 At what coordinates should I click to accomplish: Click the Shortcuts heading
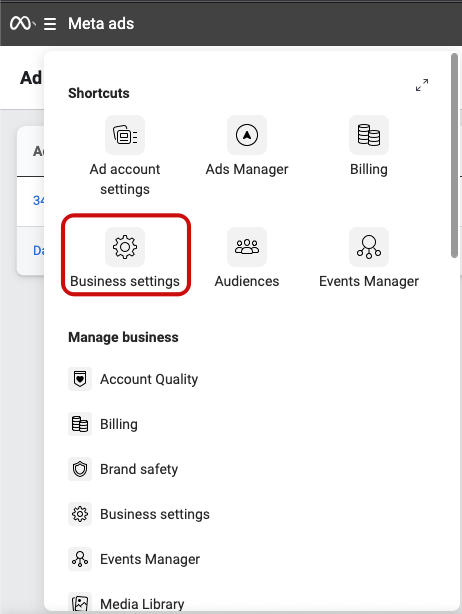click(x=99, y=93)
